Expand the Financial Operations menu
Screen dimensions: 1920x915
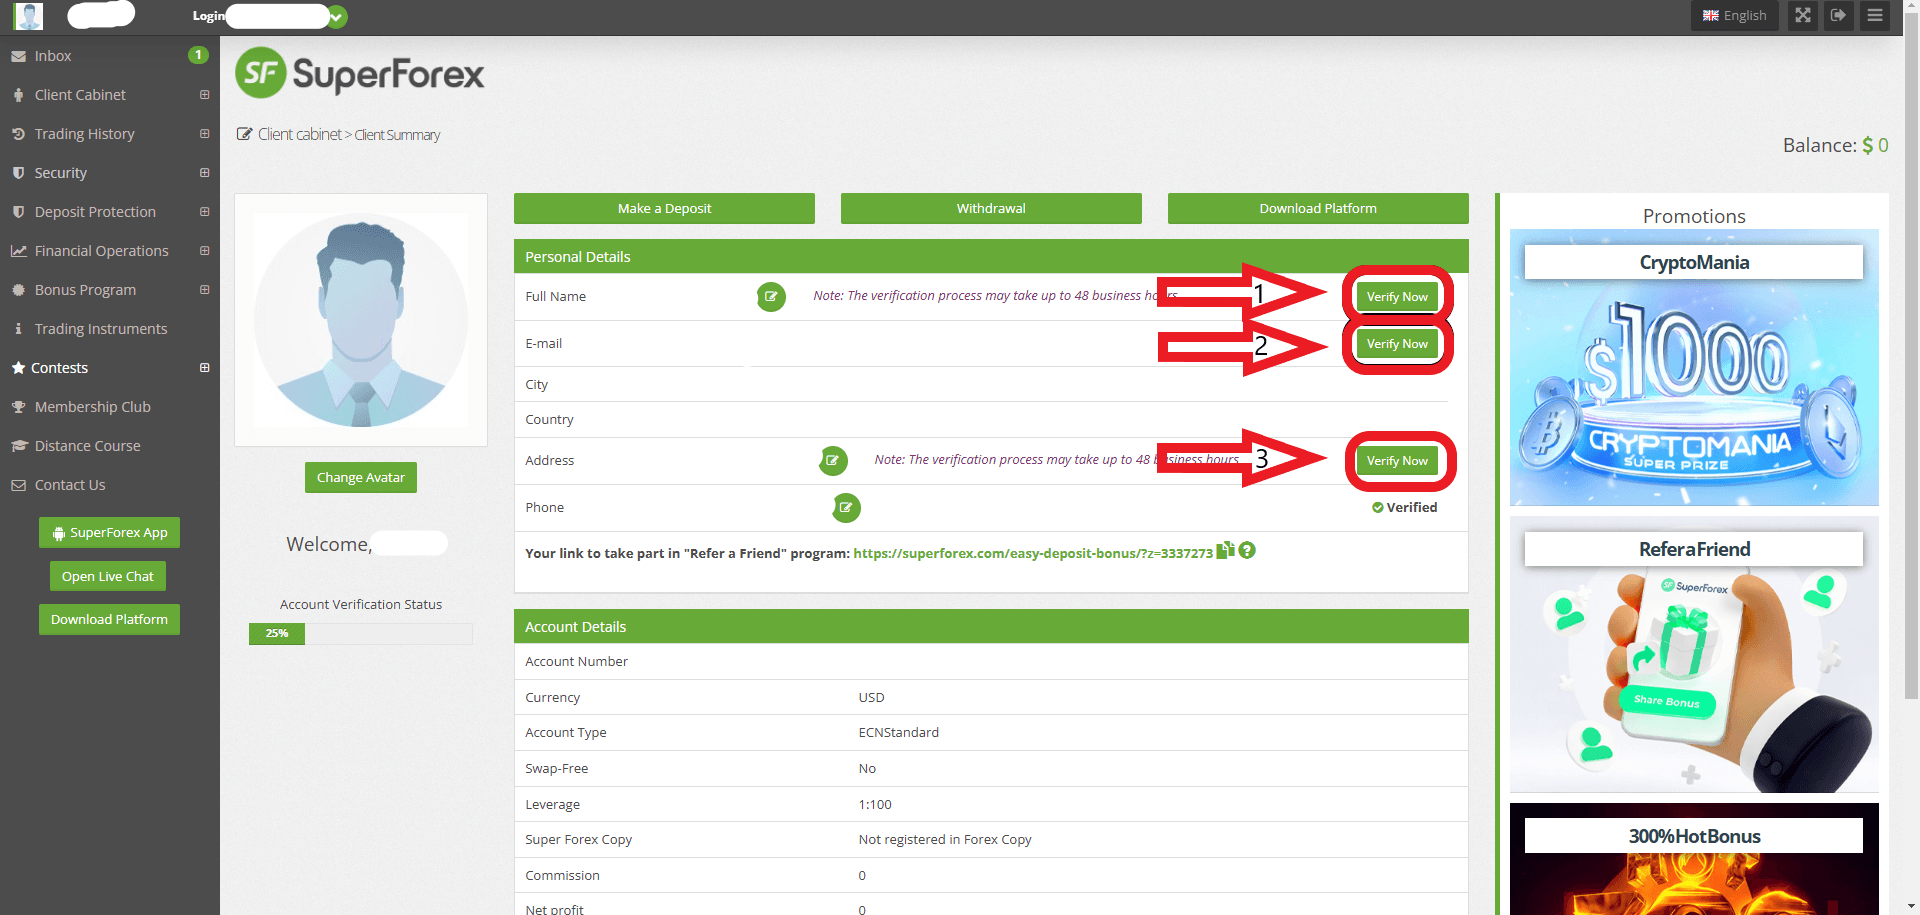(x=204, y=251)
